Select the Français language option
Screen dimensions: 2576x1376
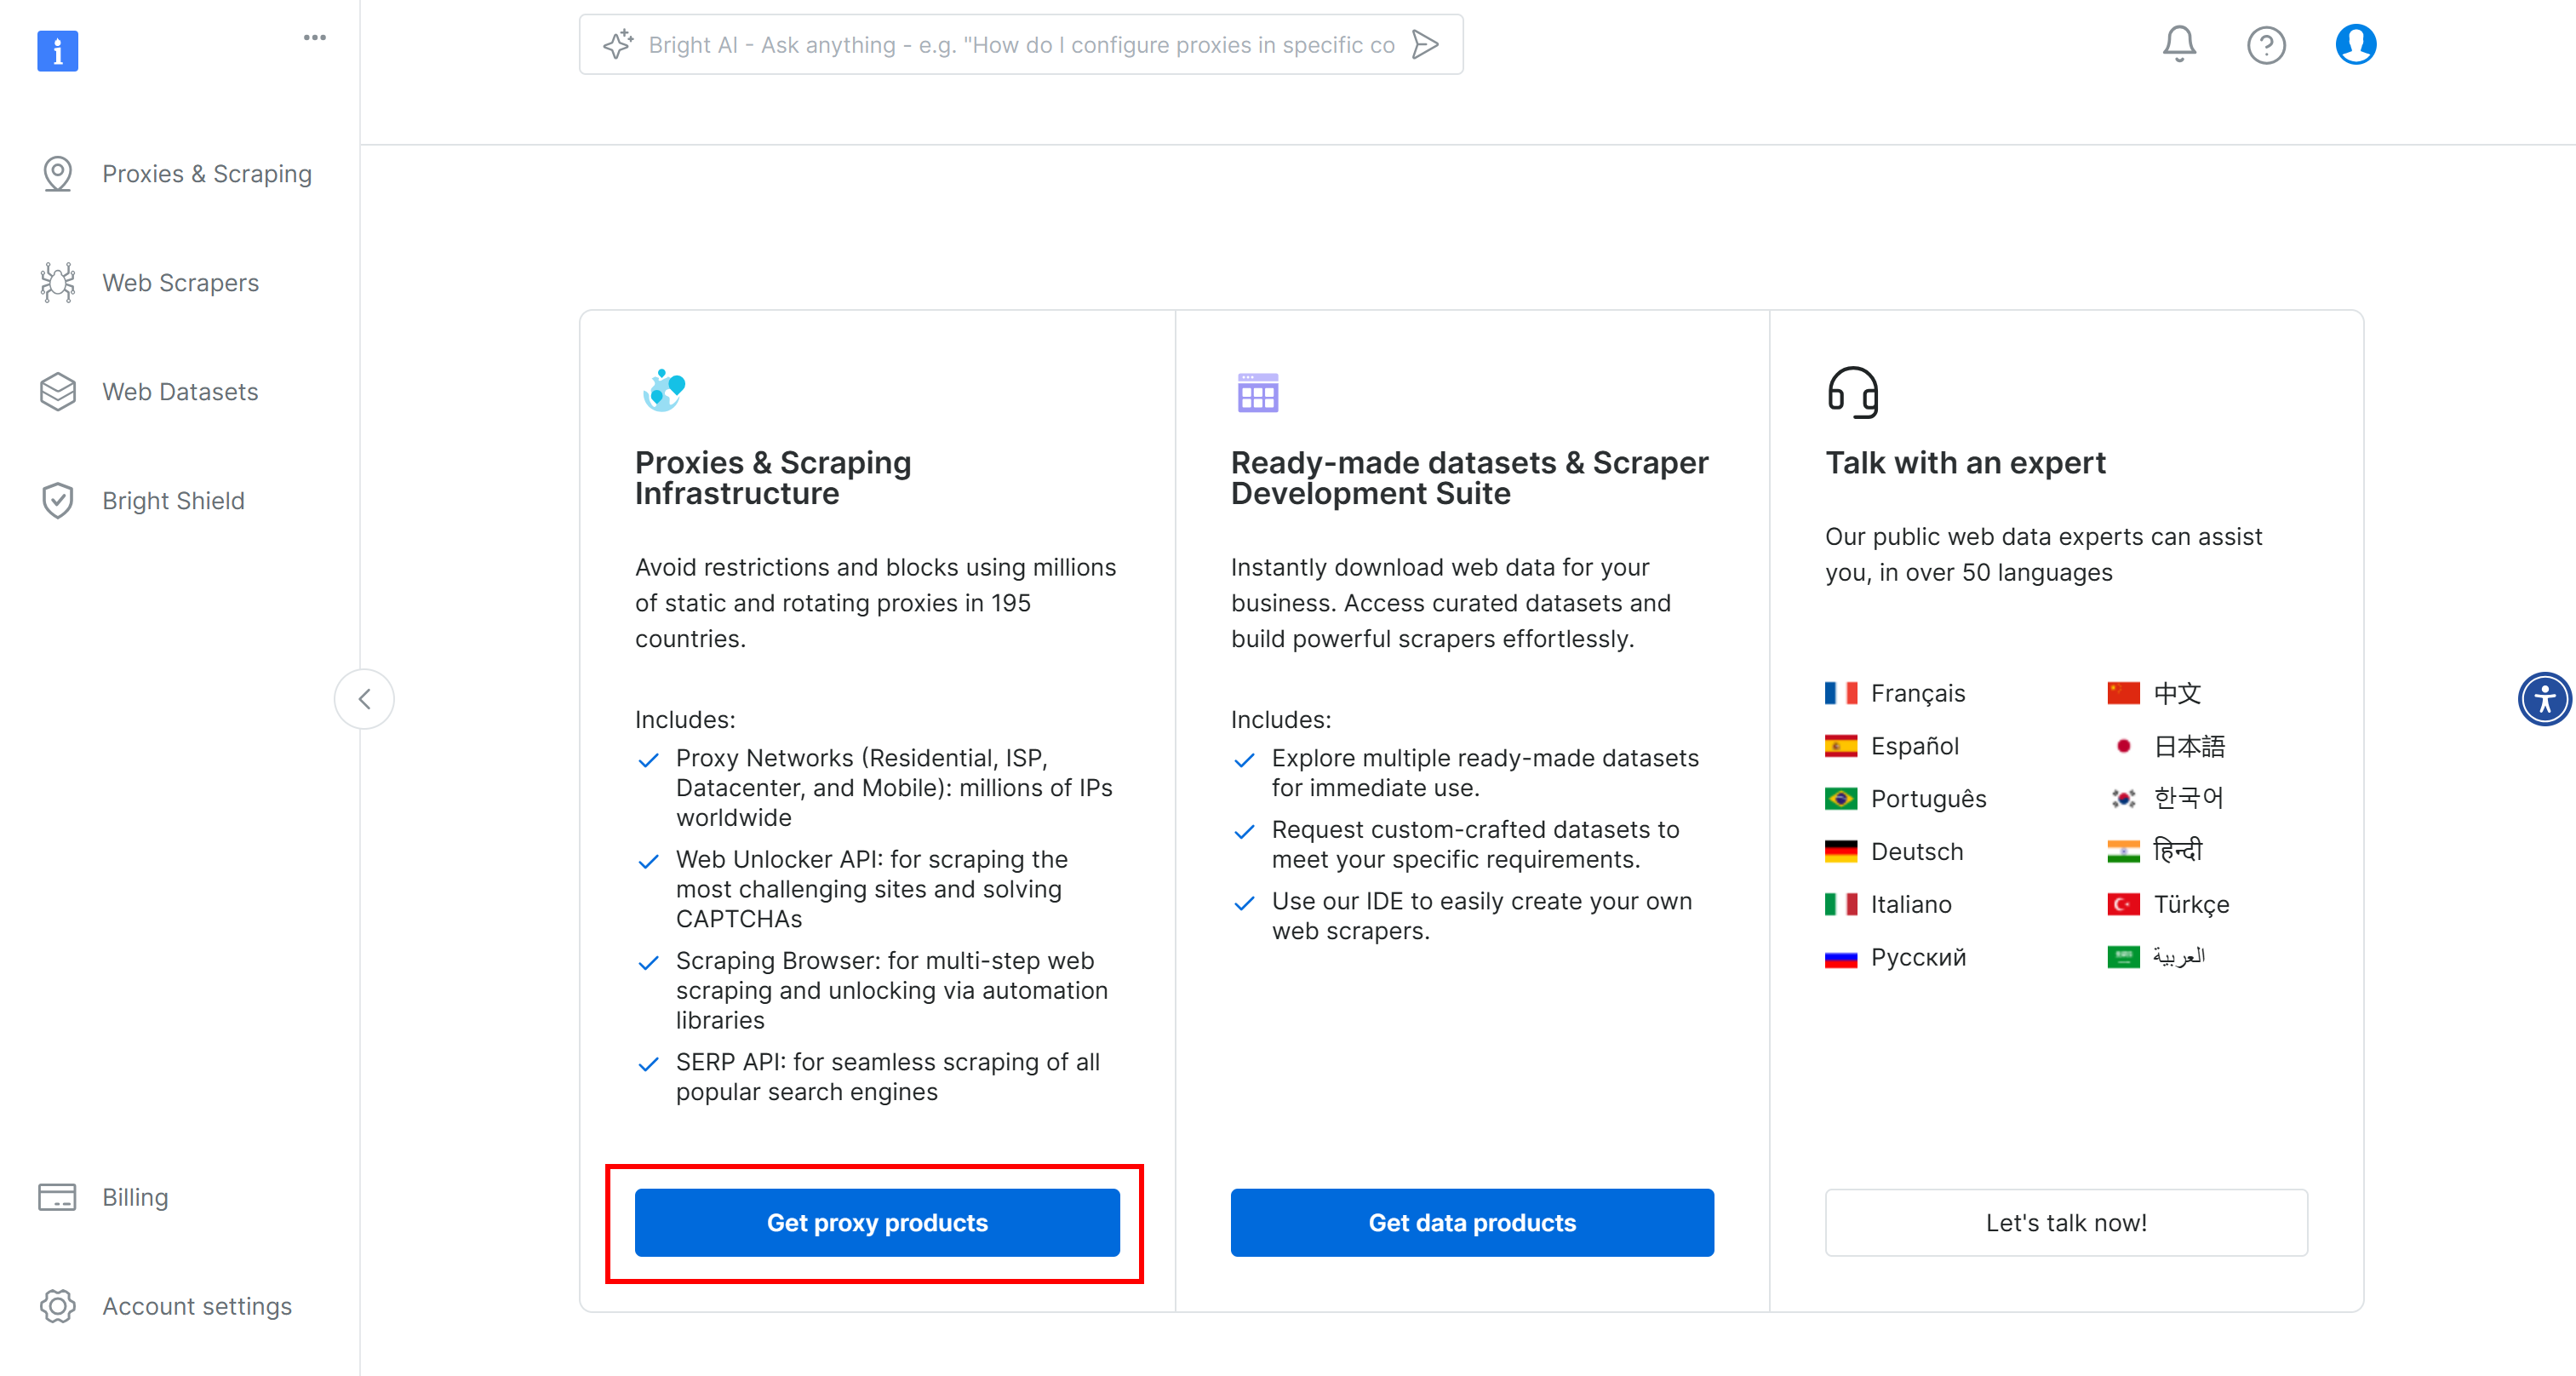[1917, 693]
